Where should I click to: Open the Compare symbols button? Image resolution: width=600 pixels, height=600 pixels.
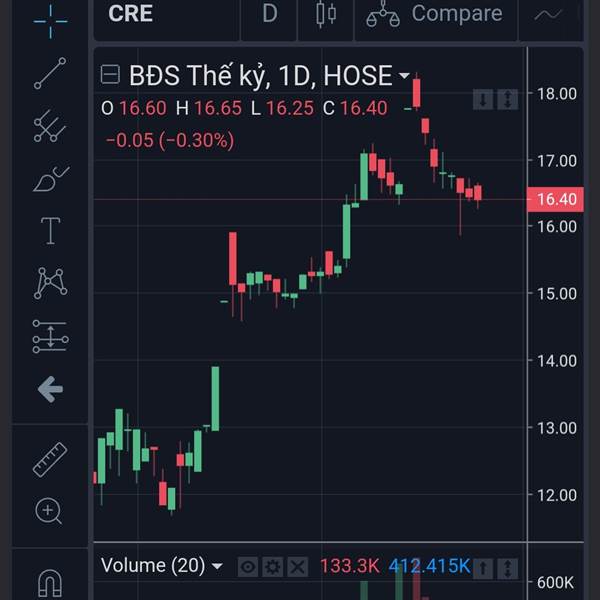point(434,14)
